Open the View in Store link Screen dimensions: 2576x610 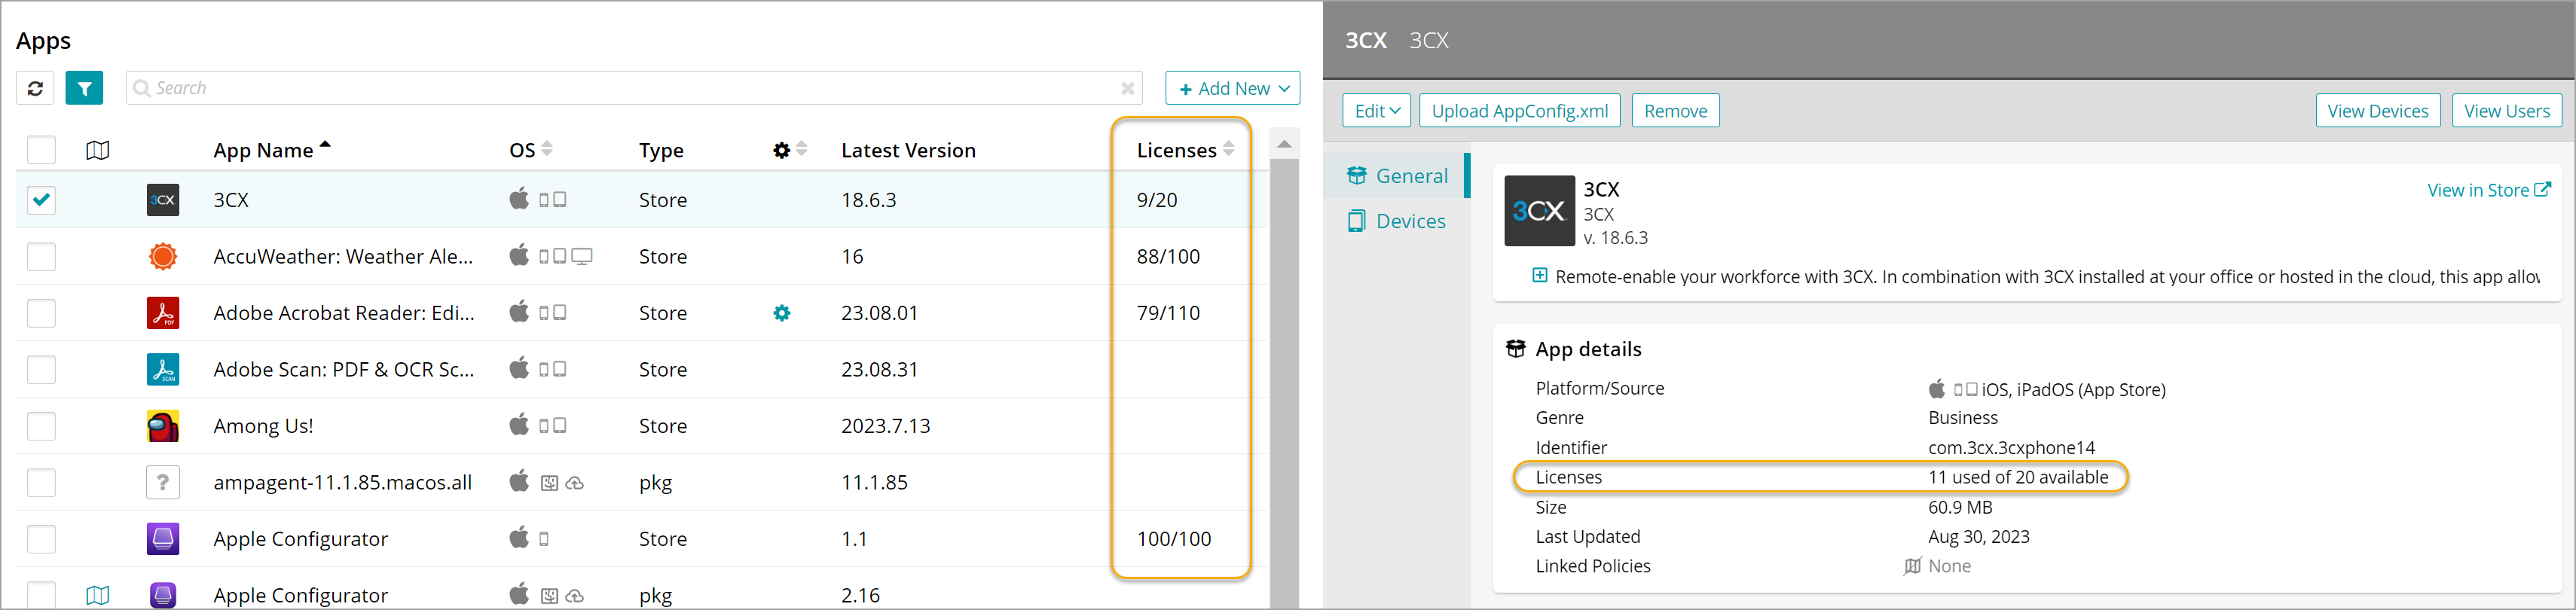[2487, 190]
